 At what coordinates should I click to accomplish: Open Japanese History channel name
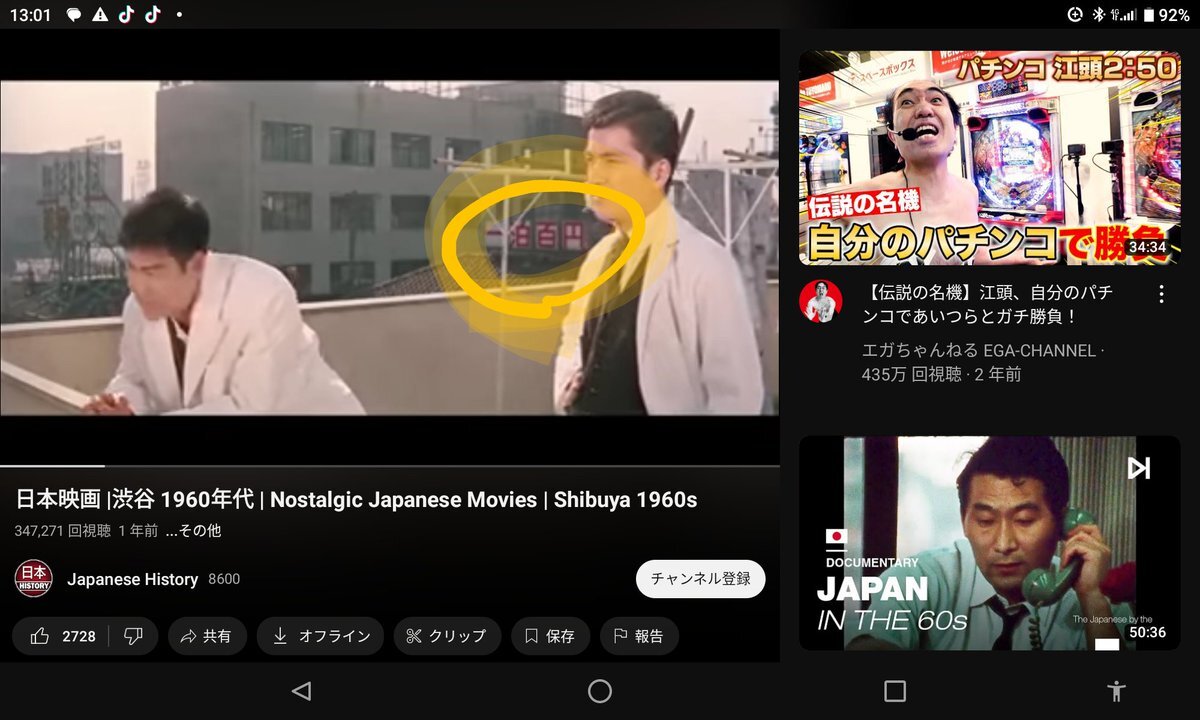click(132, 579)
